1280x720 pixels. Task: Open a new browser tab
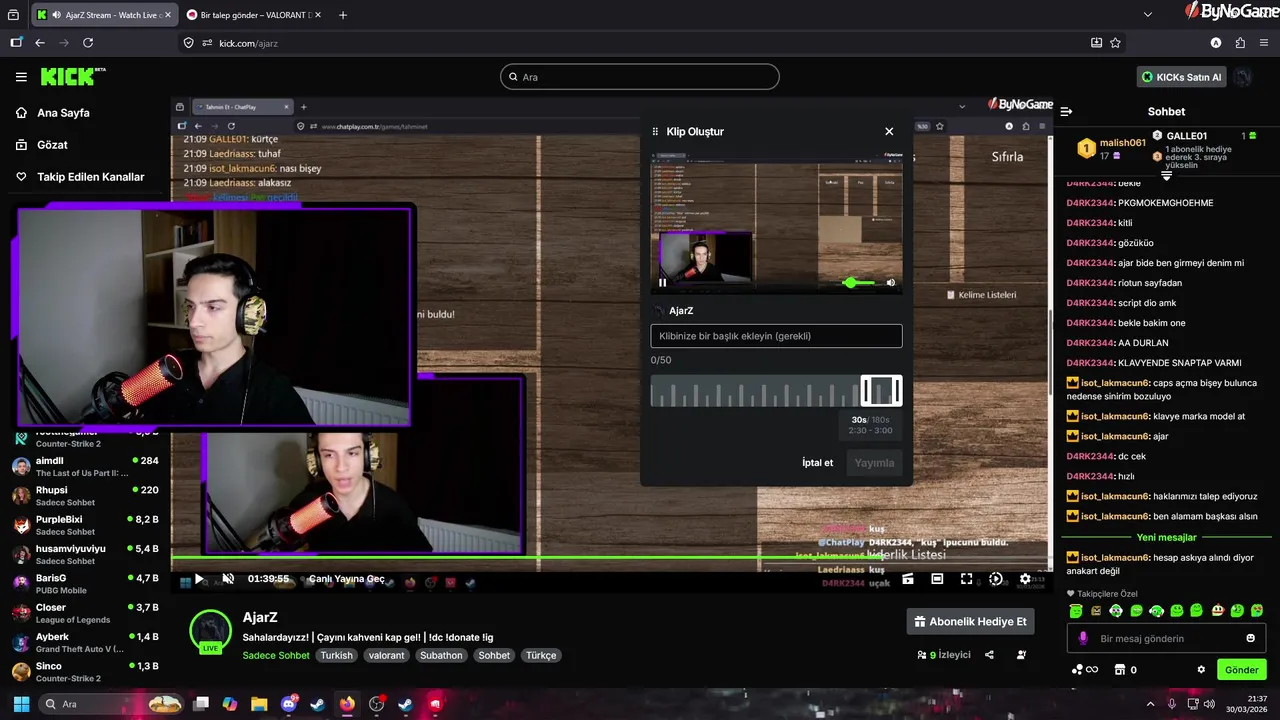pos(343,15)
